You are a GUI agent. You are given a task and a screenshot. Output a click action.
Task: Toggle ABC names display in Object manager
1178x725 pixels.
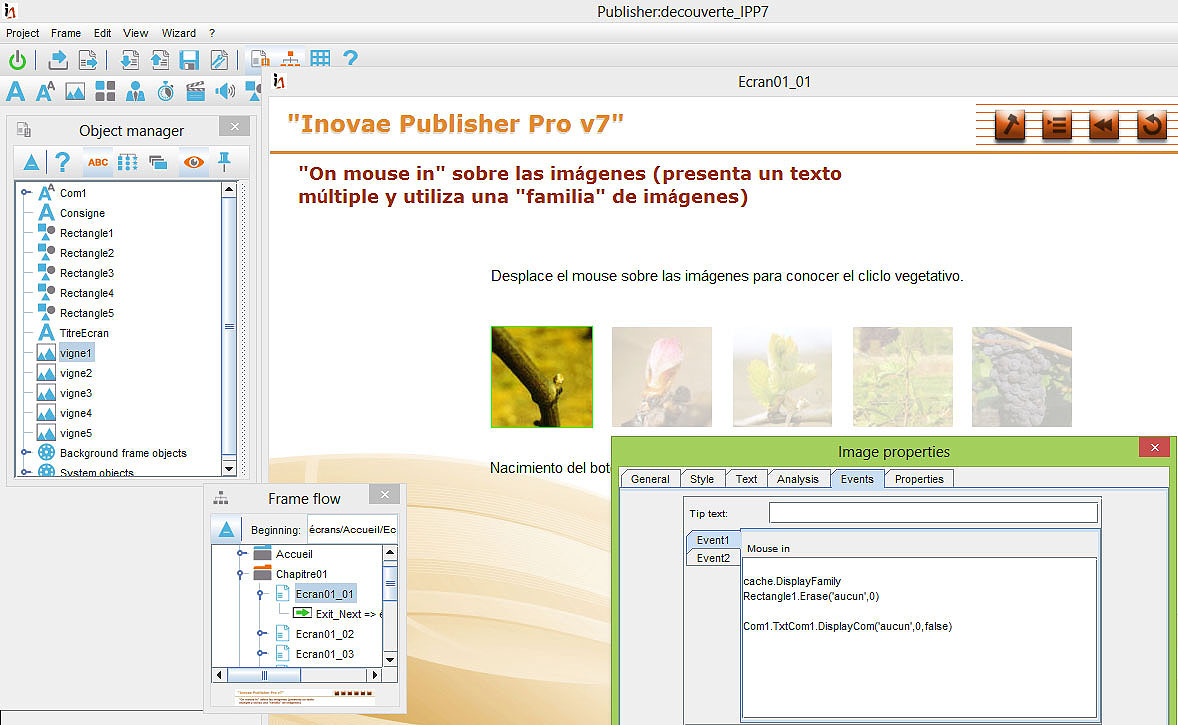pos(98,162)
